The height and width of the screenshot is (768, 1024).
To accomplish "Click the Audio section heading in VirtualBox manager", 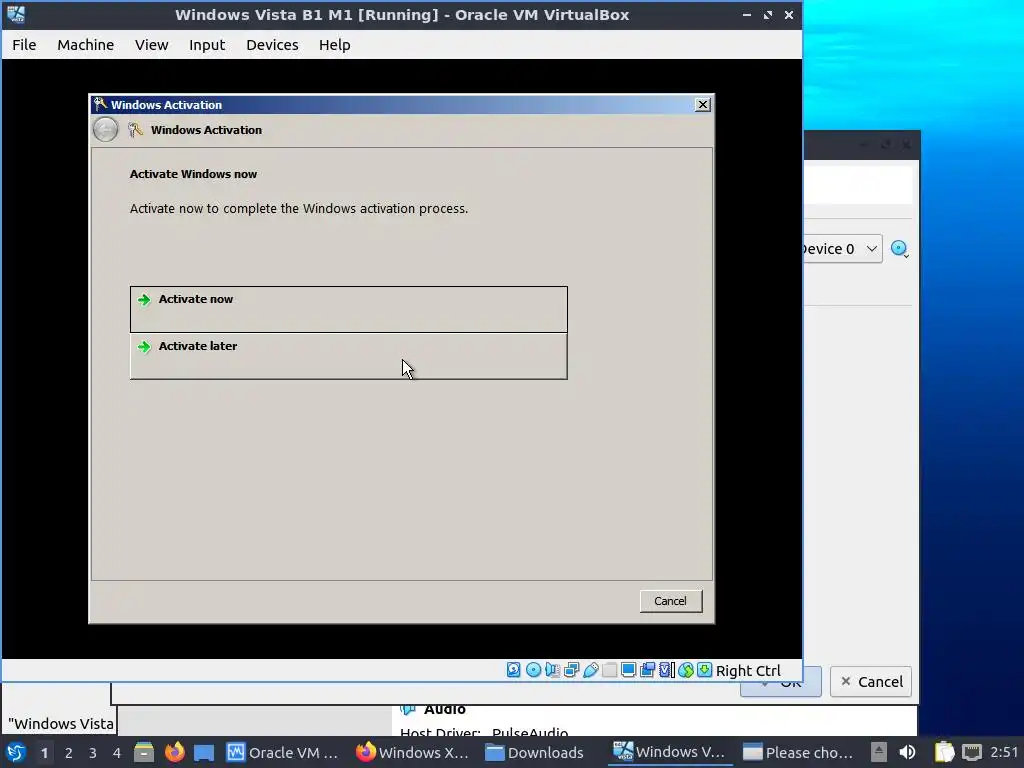I will coord(445,710).
